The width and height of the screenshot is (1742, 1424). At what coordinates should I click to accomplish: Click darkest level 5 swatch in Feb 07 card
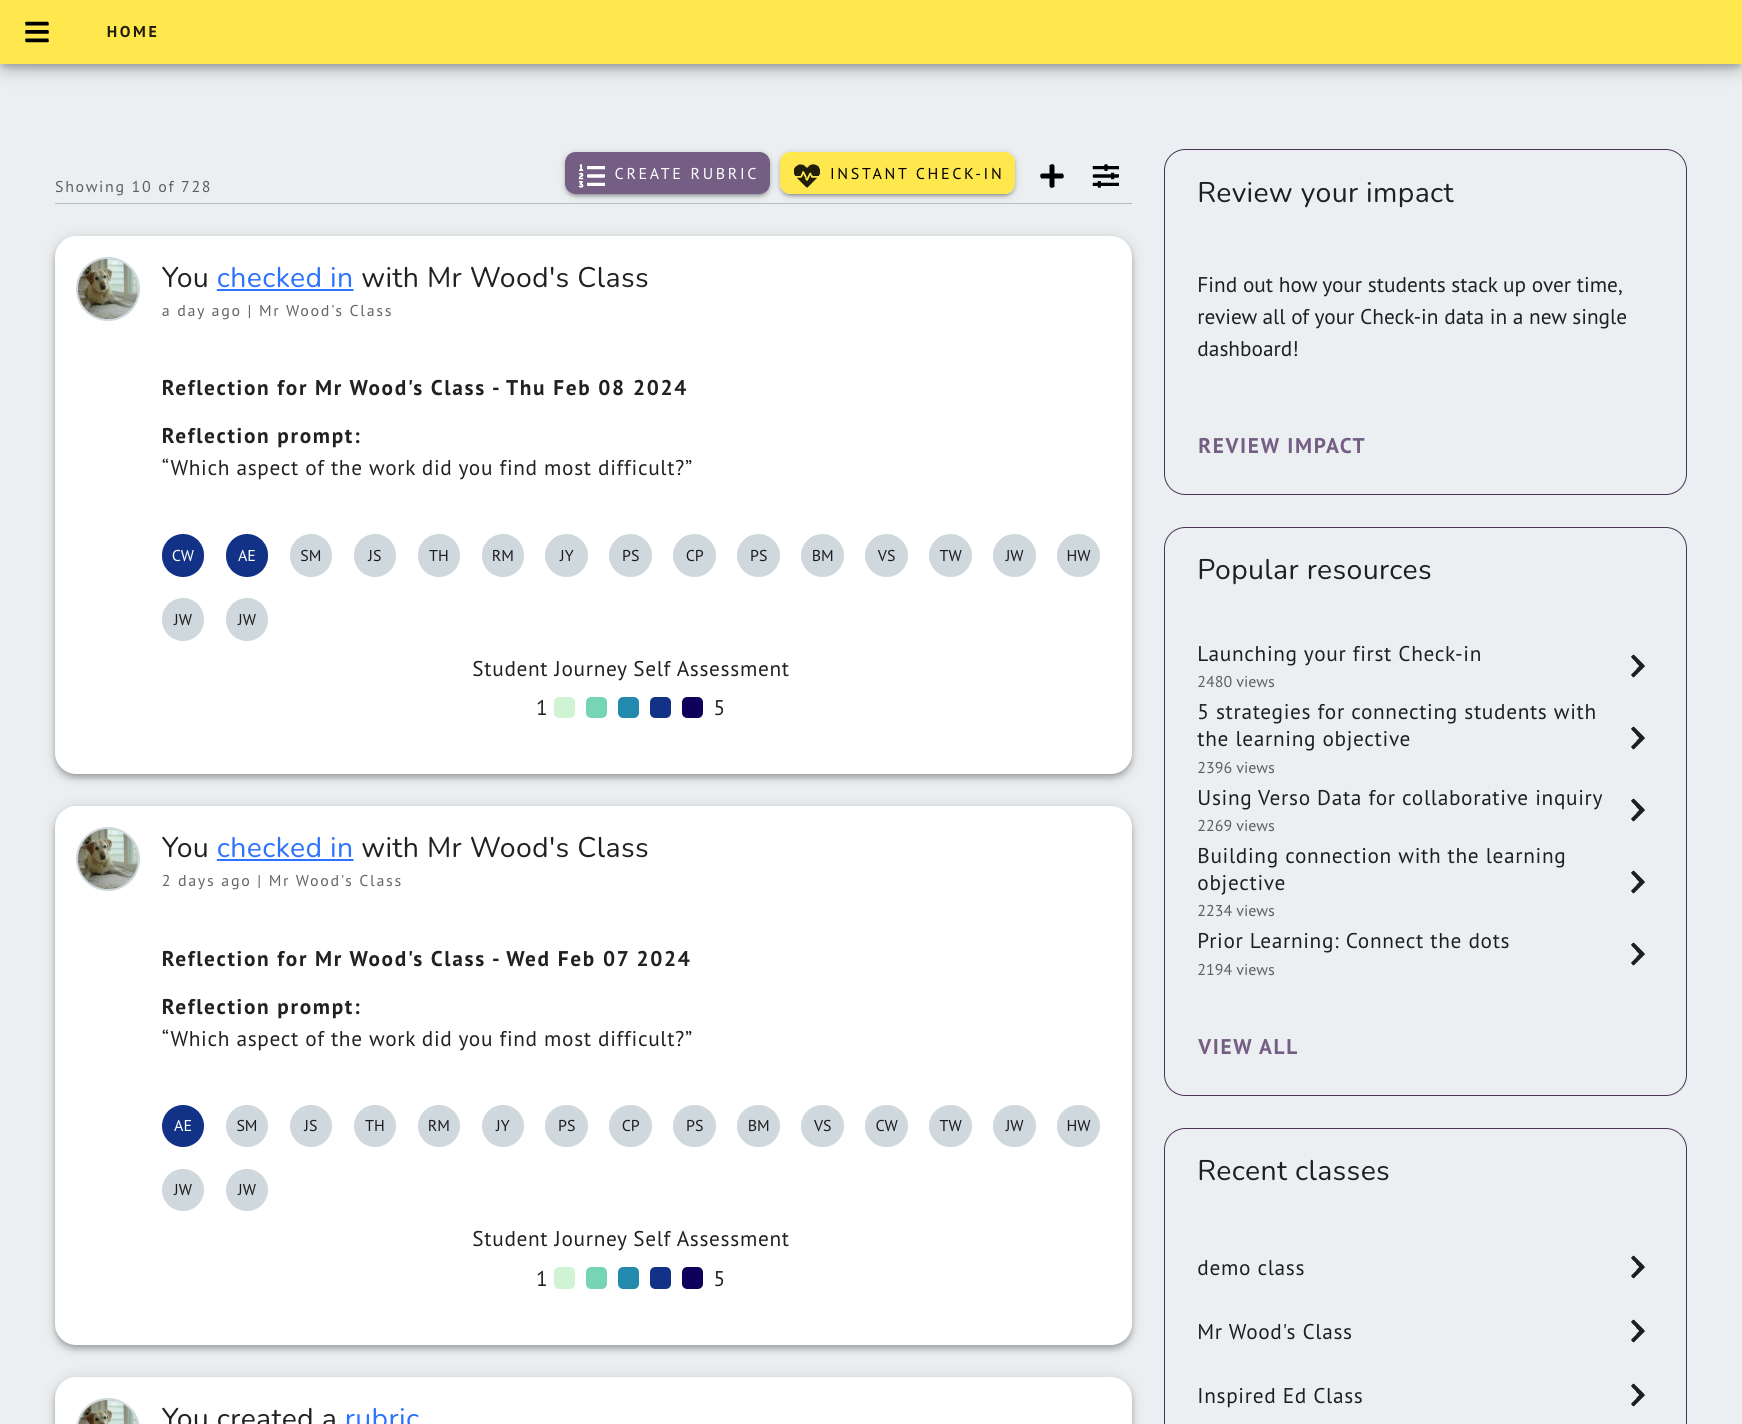pyautogui.click(x=693, y=1278)
